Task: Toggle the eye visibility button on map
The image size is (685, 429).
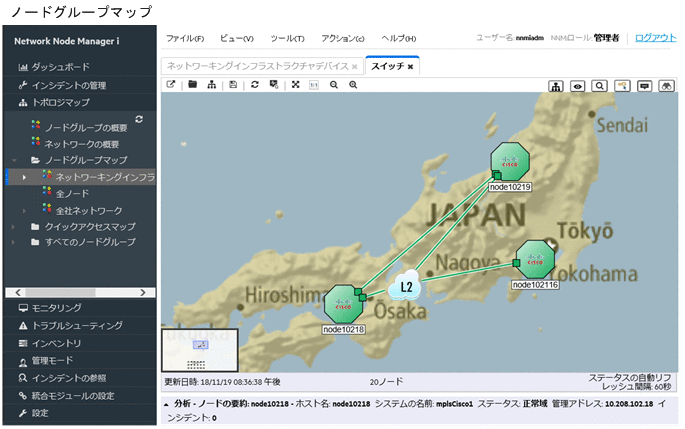Action: tap(578, 86)
